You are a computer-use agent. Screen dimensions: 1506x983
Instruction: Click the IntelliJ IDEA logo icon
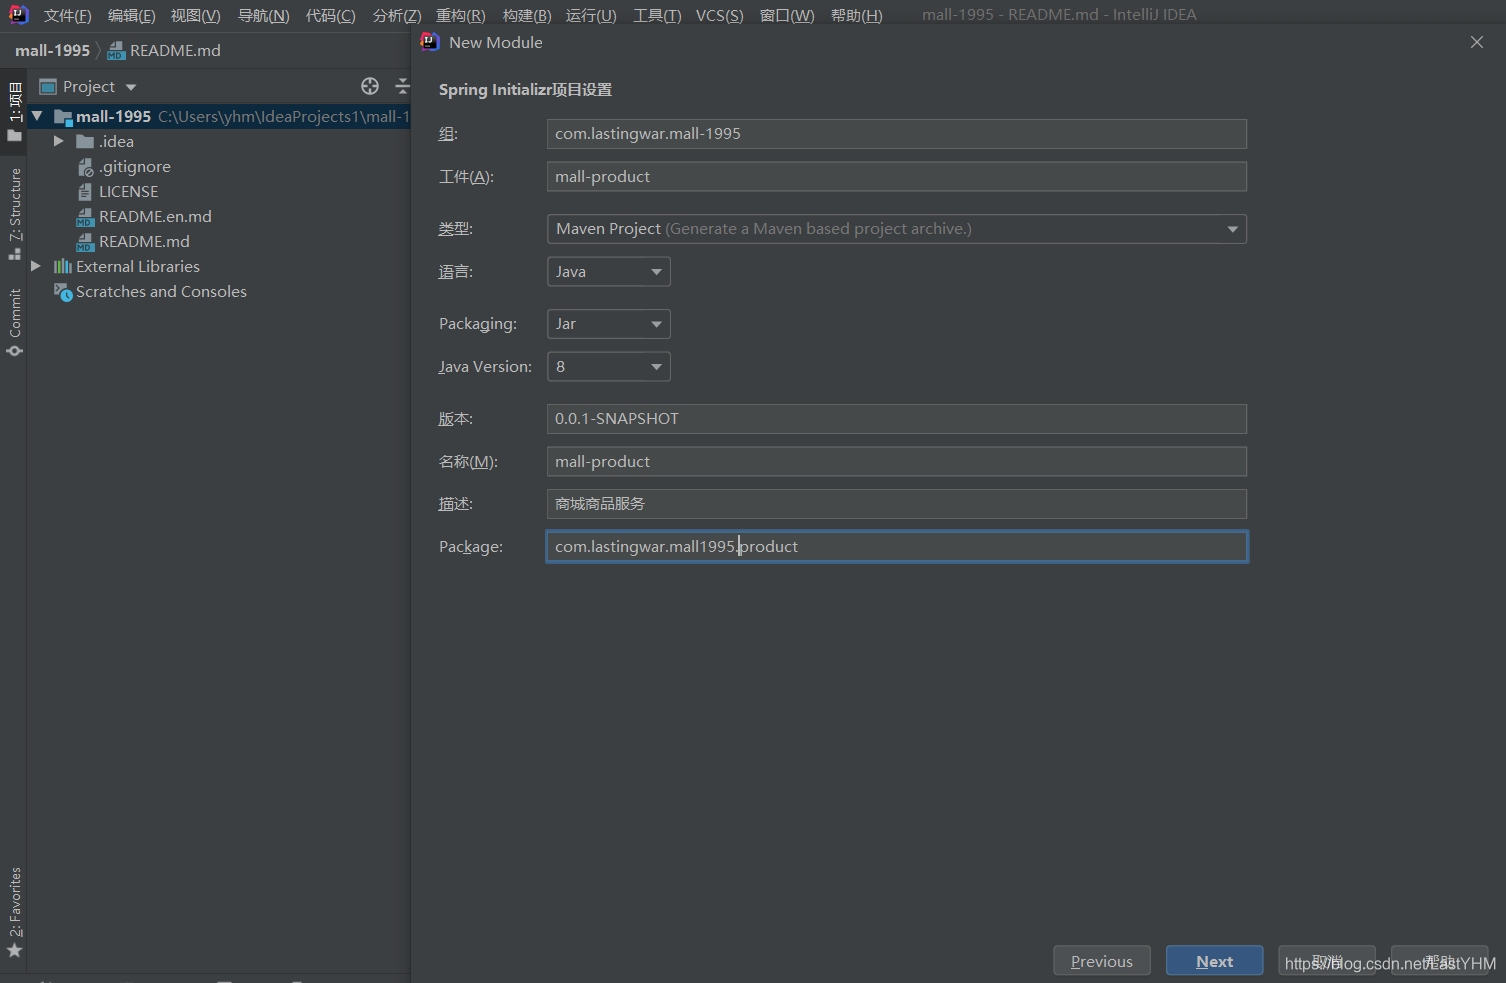[18, 14]
